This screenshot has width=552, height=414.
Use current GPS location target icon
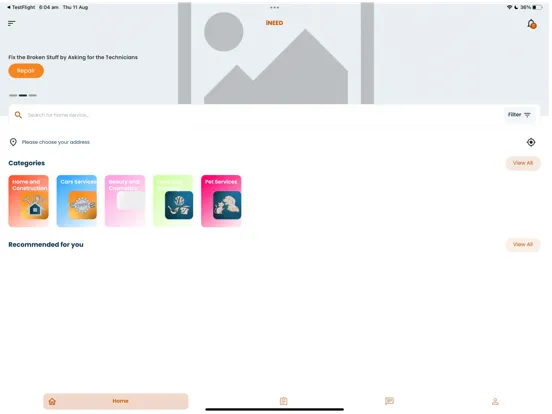(531, 142)
